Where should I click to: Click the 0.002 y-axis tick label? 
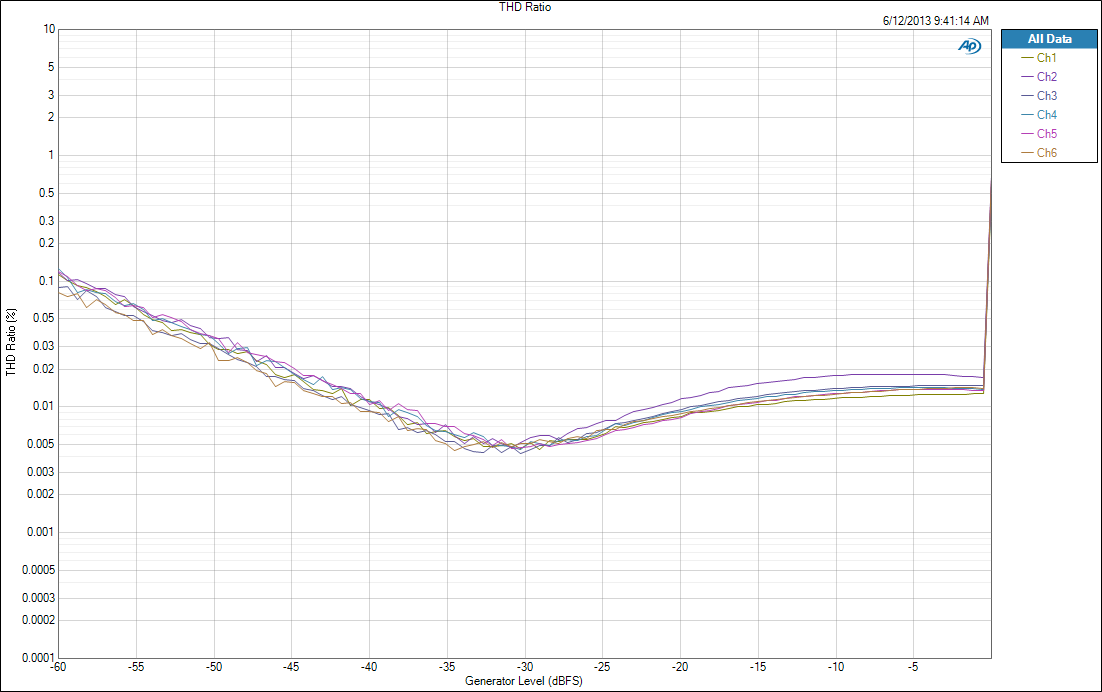pyautogui.click(x=41, y=494)
